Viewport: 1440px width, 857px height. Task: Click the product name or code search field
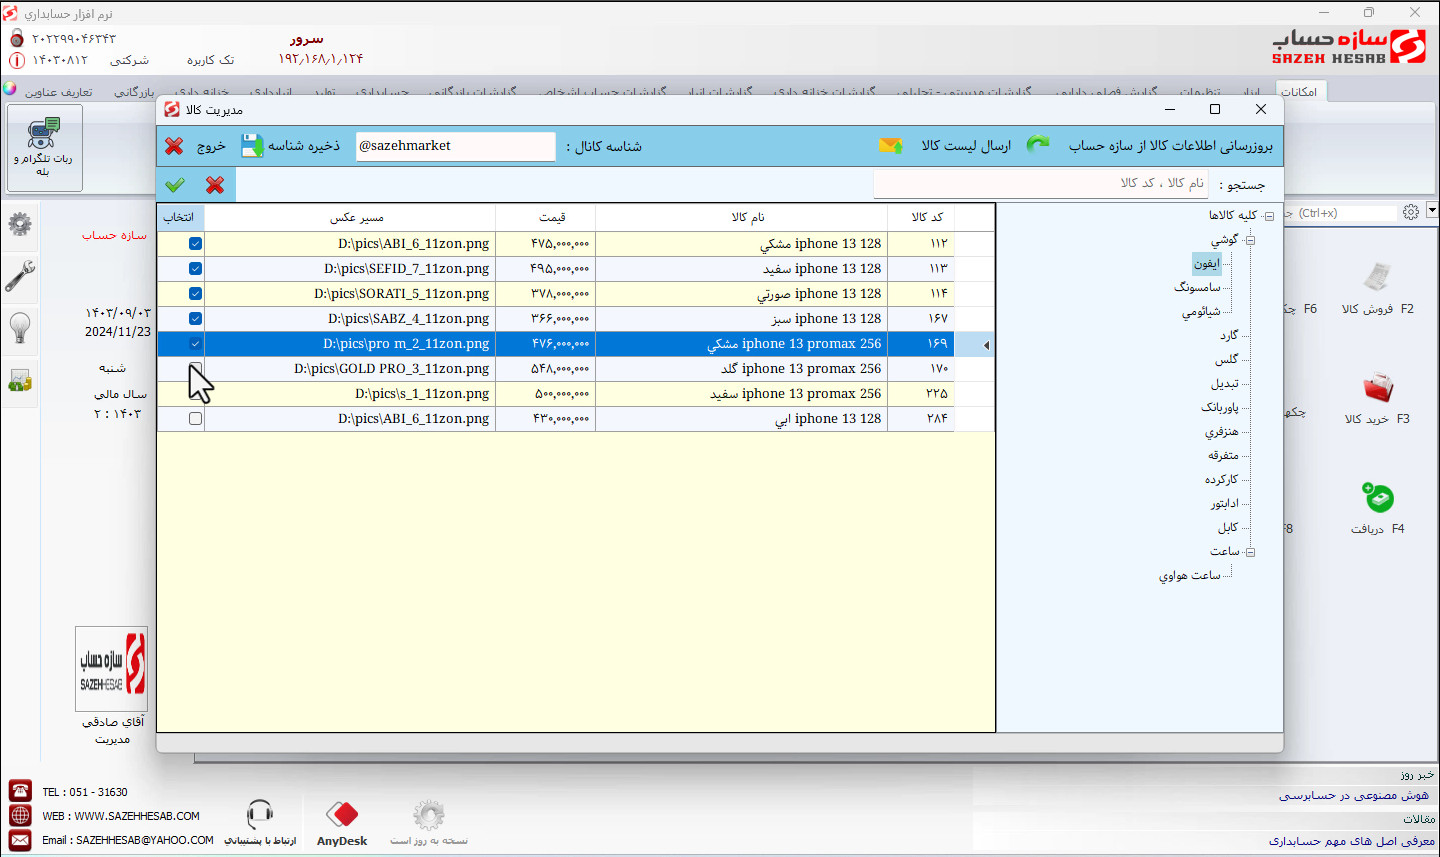pyautogui.click(x=1041, y=184)
